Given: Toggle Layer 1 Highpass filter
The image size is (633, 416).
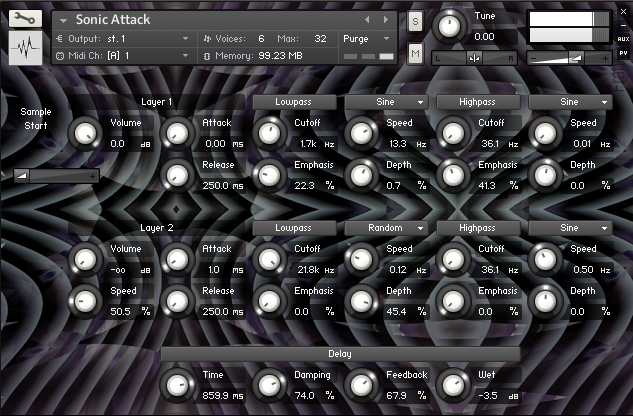Looking at the screenshot, I should coord(478,102).
